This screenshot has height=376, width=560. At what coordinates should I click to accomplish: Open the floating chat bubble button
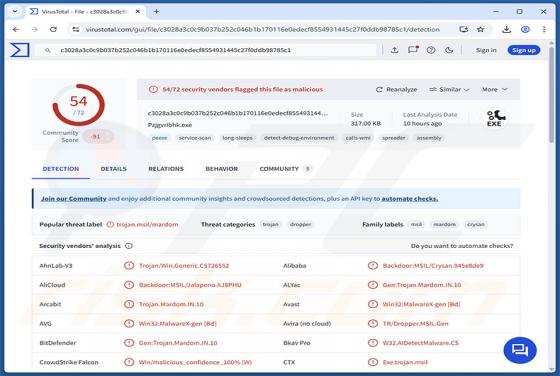point(520,350)
